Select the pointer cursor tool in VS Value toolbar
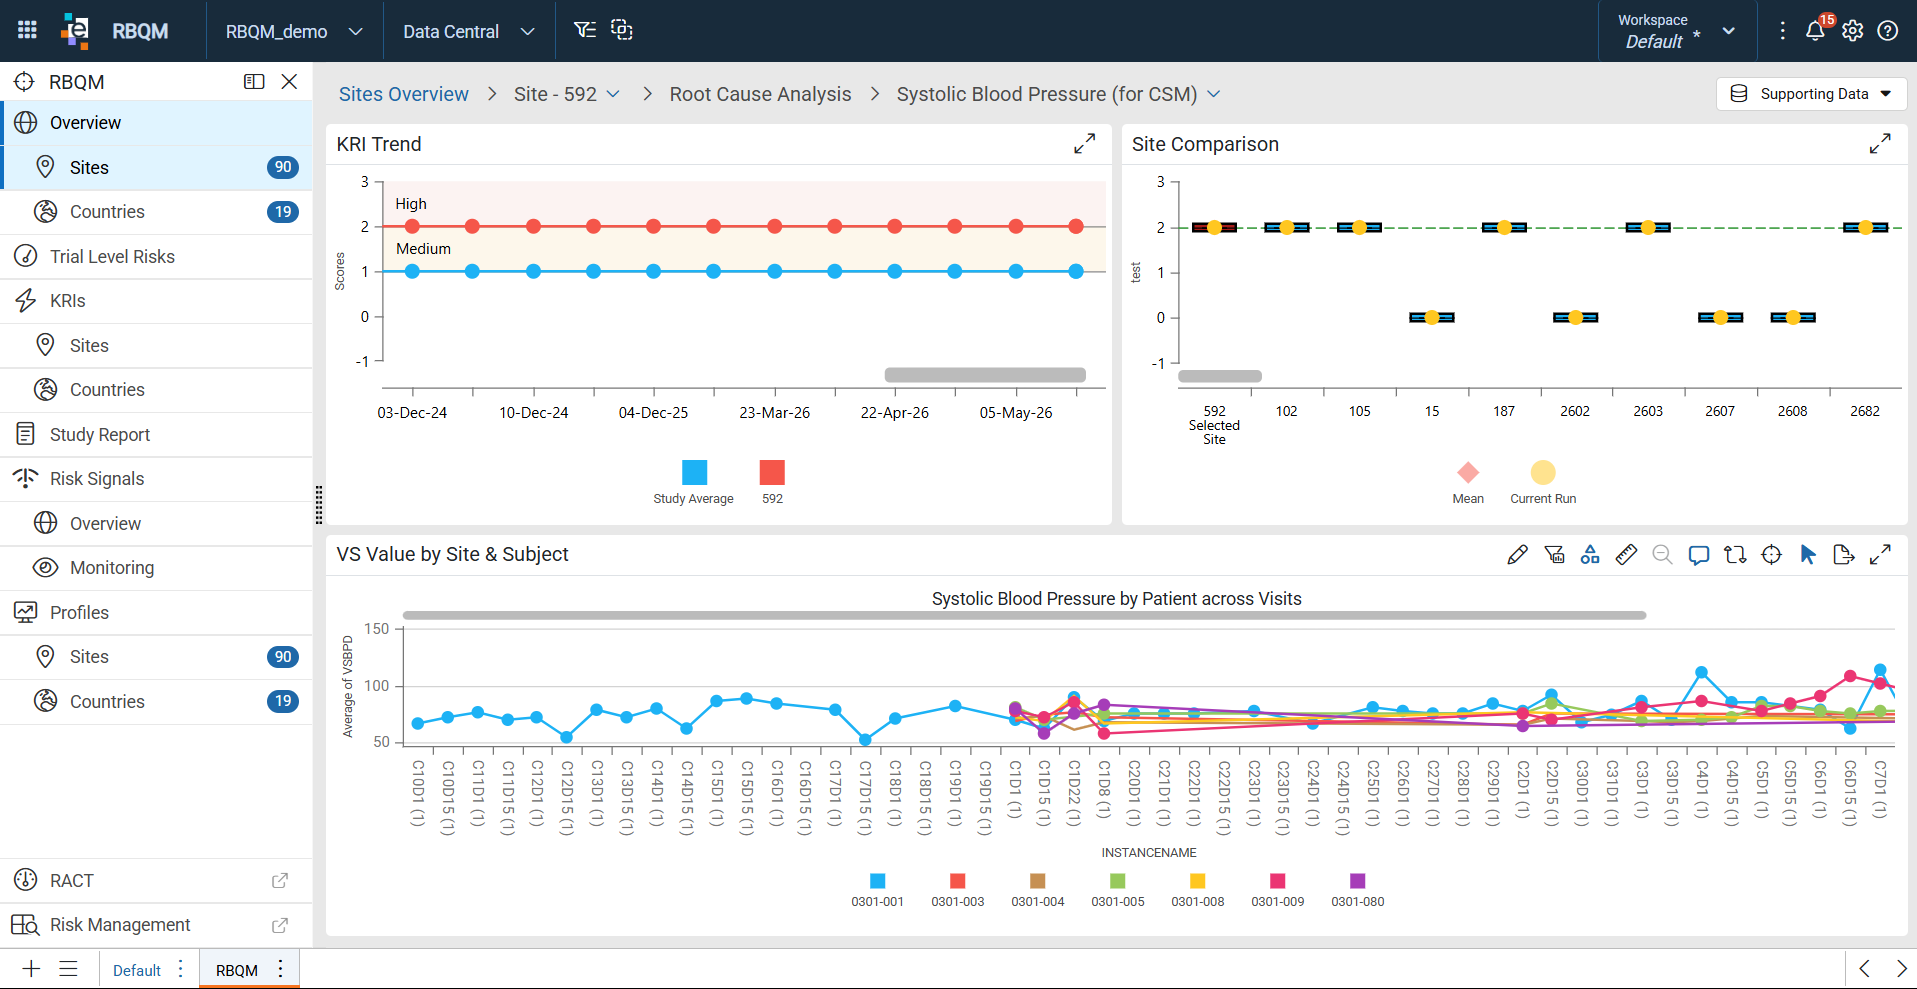Image resolution: width=1917 pixels, height=989 pixels. point(1808,554)
